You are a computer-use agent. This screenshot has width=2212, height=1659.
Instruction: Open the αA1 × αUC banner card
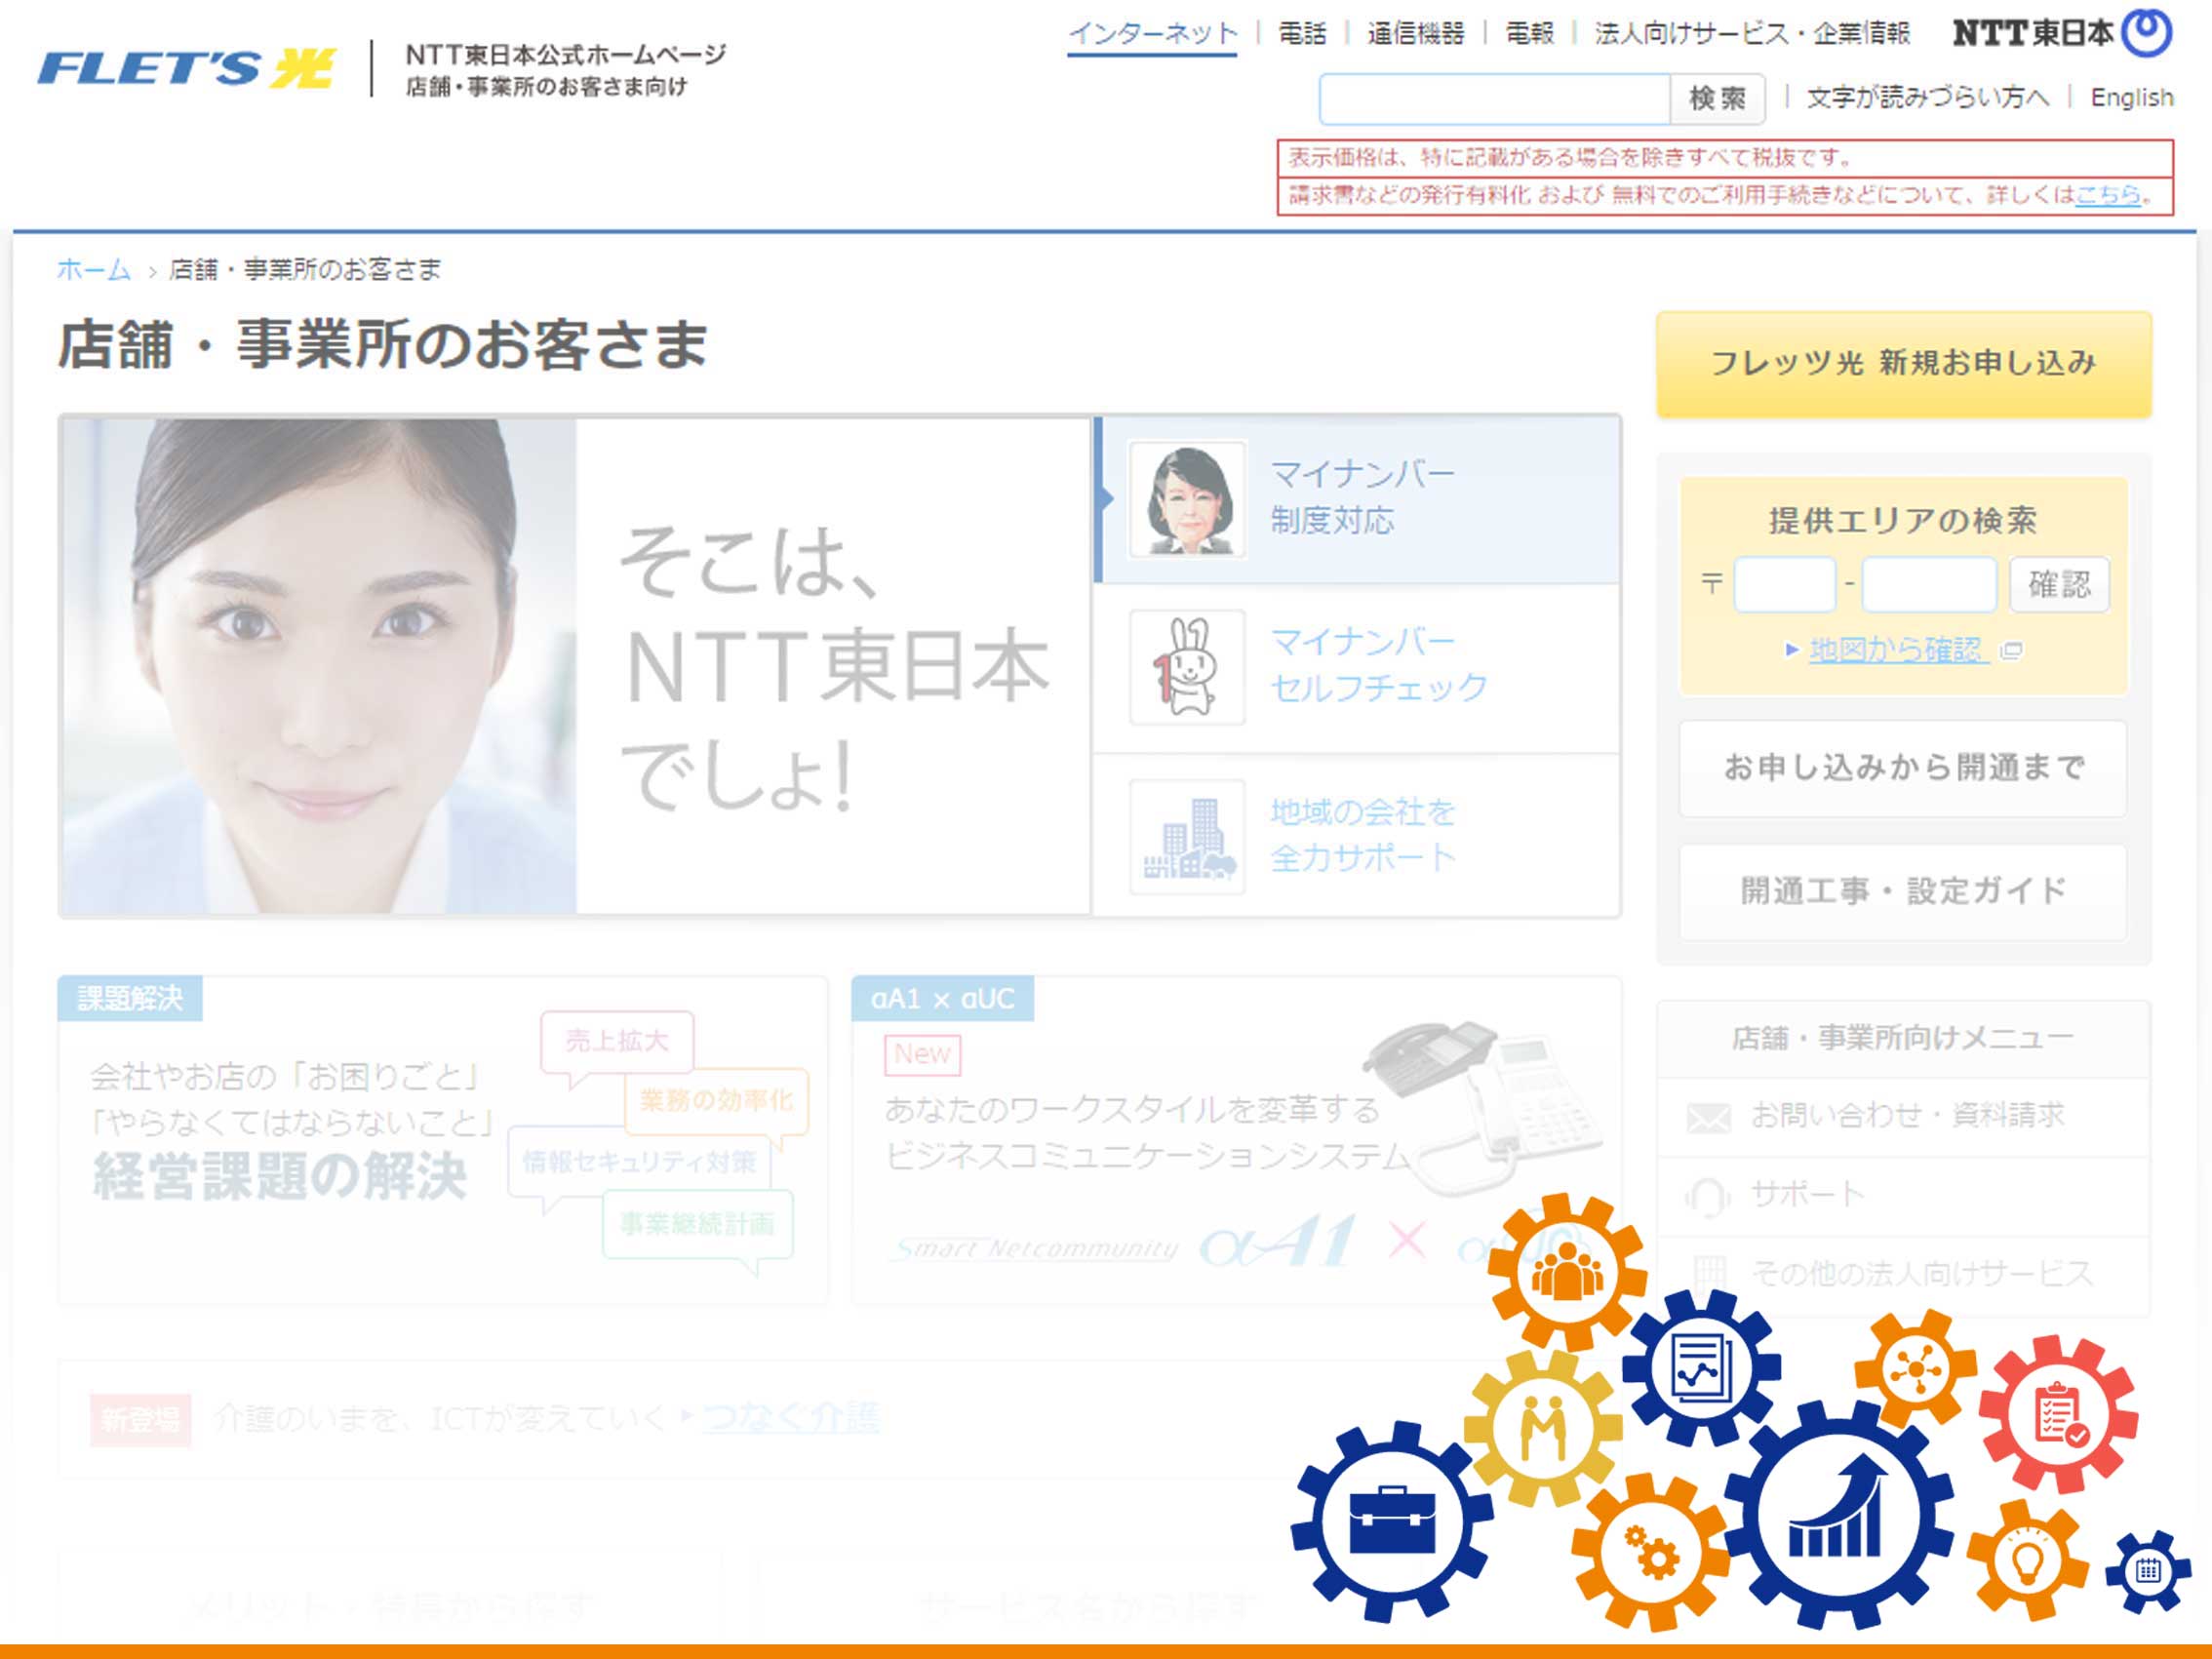click(x=1236, y=1140)
